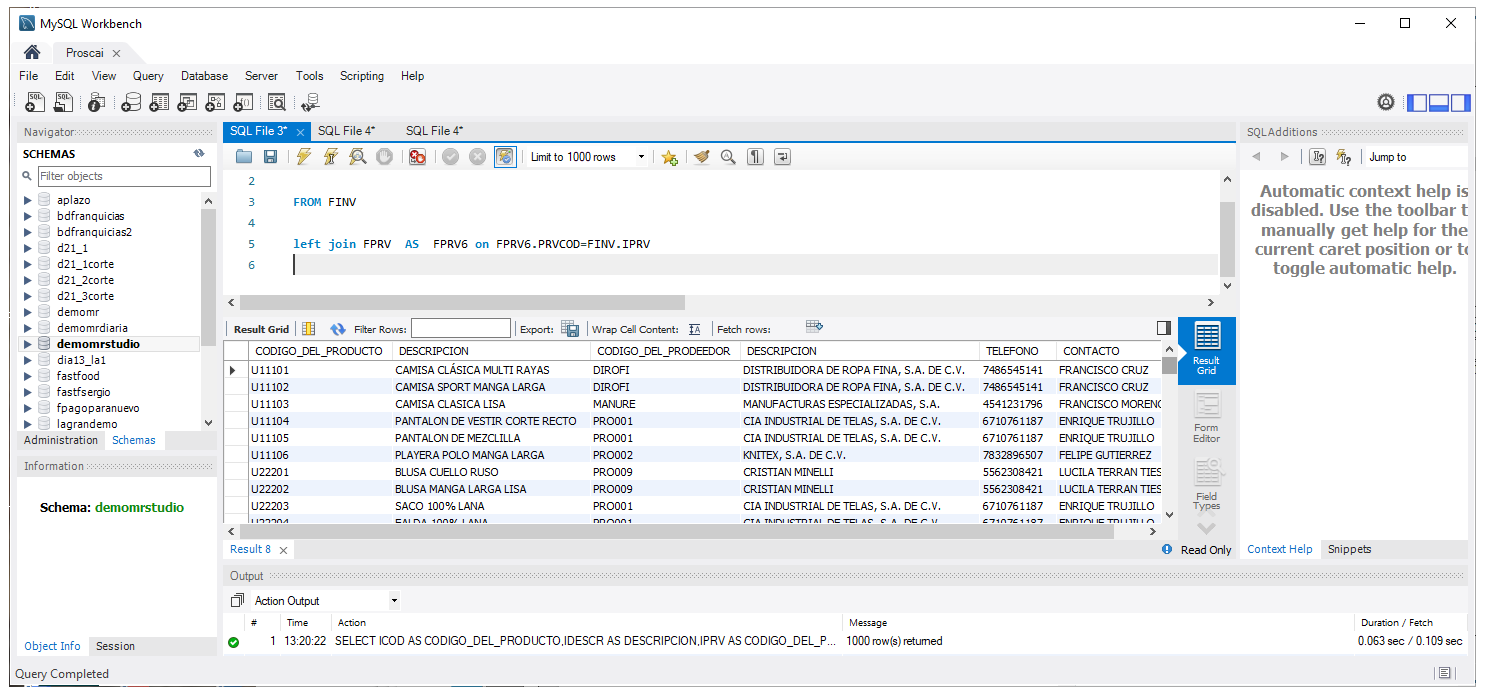Refresh result grid data icon
The width and height of the screenshot is (1486, 697).
[338, 329]
